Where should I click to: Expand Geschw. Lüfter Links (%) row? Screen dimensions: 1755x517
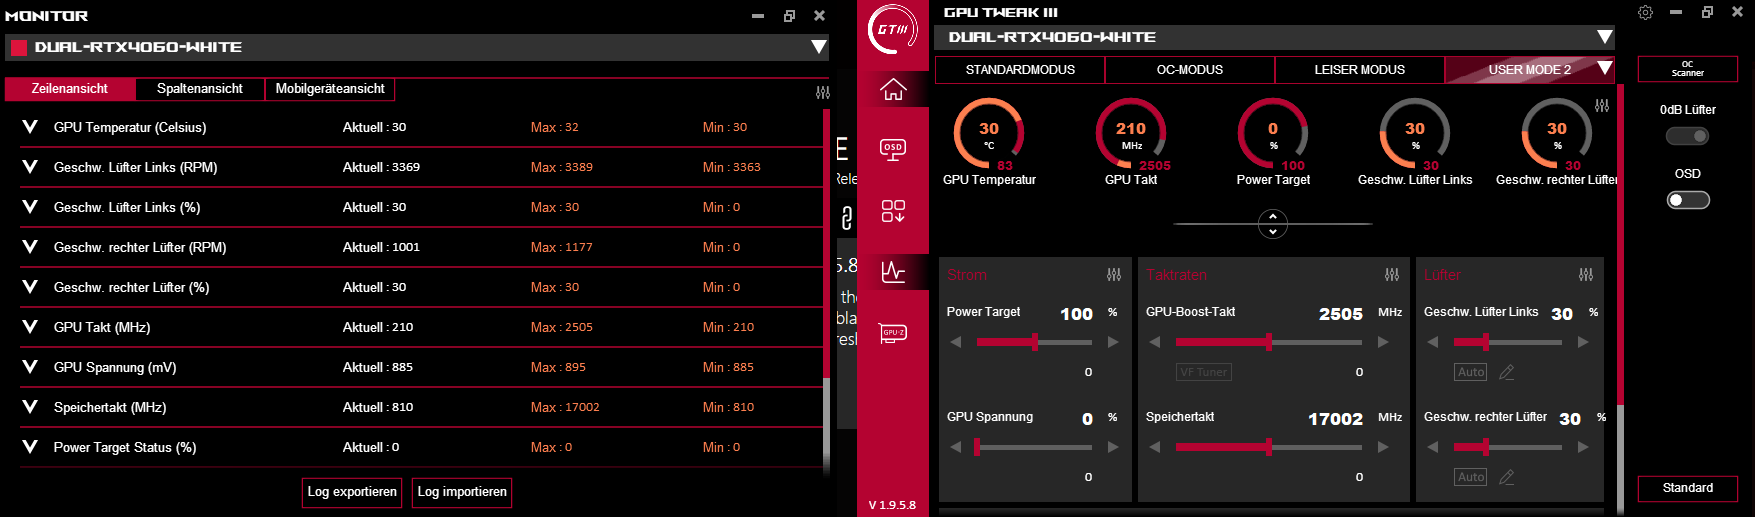point(30,207)
